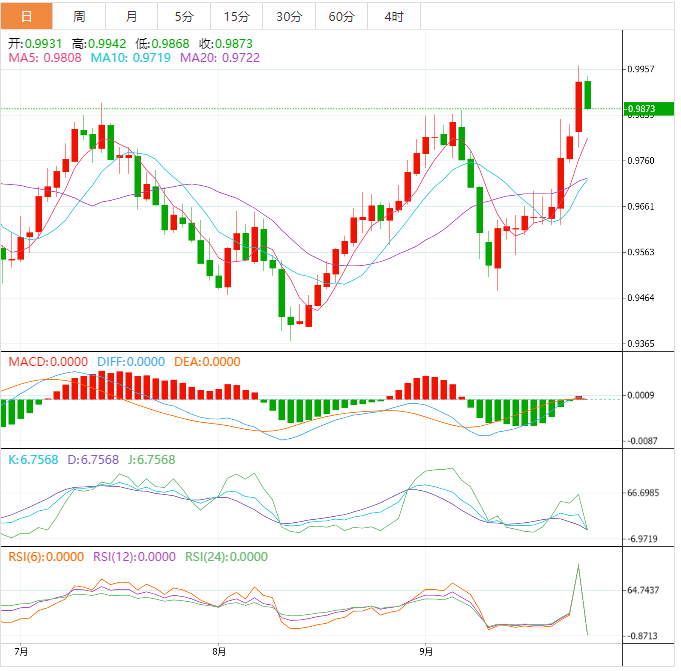Click the 8月 marker on time axis
The image size is (681, 671).
click(220, 651)
